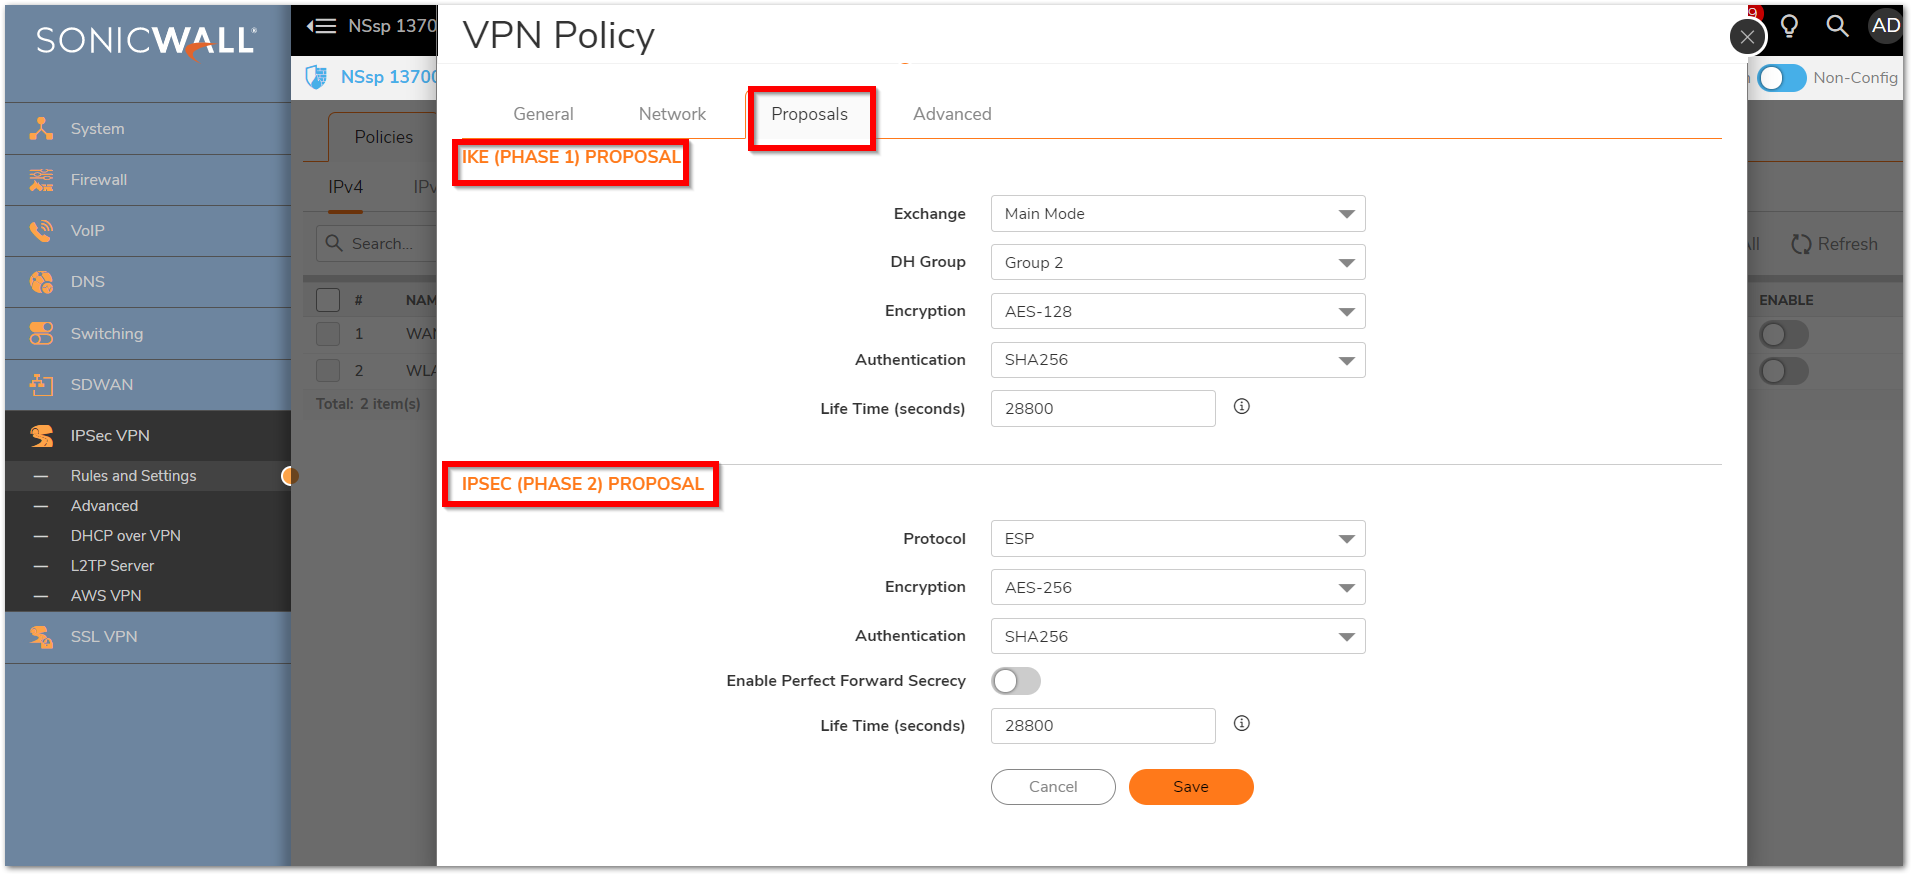Image resolution: width=1912 pixels, height=875 pixels.
Task: Click the Switching sidebar icon
Action: [41, 333]
